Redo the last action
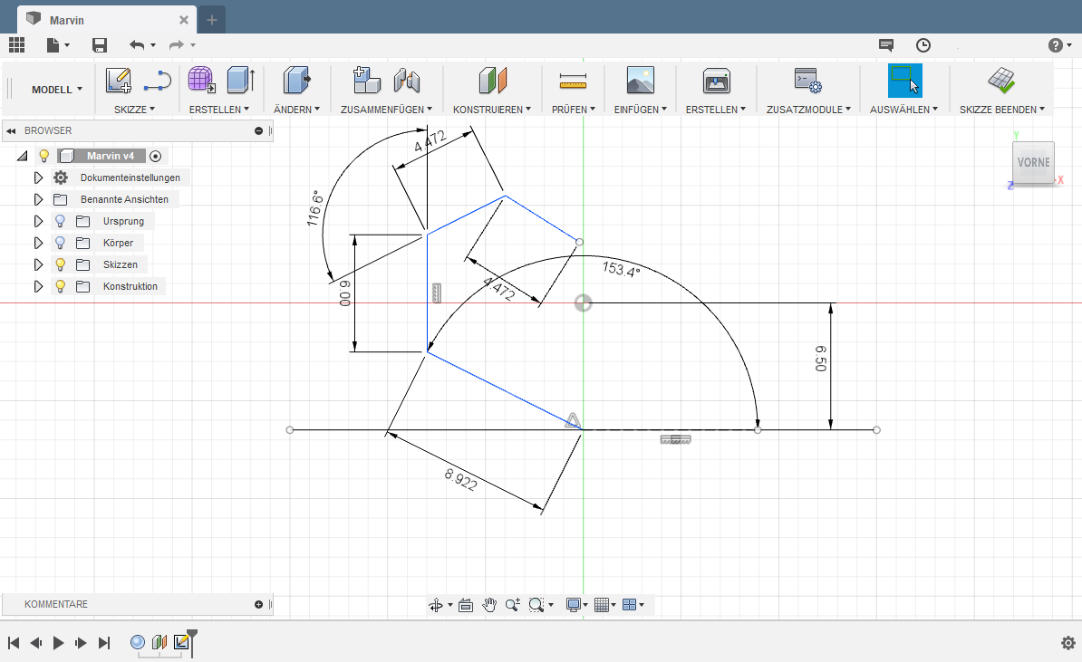Viewport: 1082px width, 662px height. 176,45
